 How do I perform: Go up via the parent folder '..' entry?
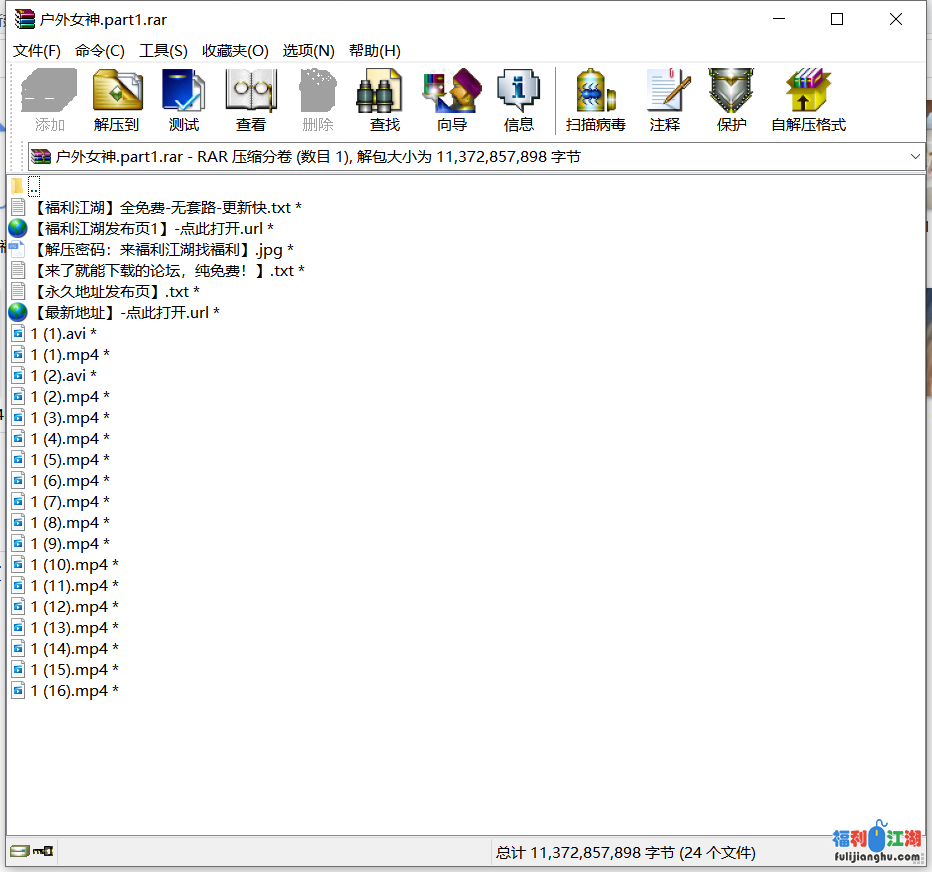(x=34, y=187)
